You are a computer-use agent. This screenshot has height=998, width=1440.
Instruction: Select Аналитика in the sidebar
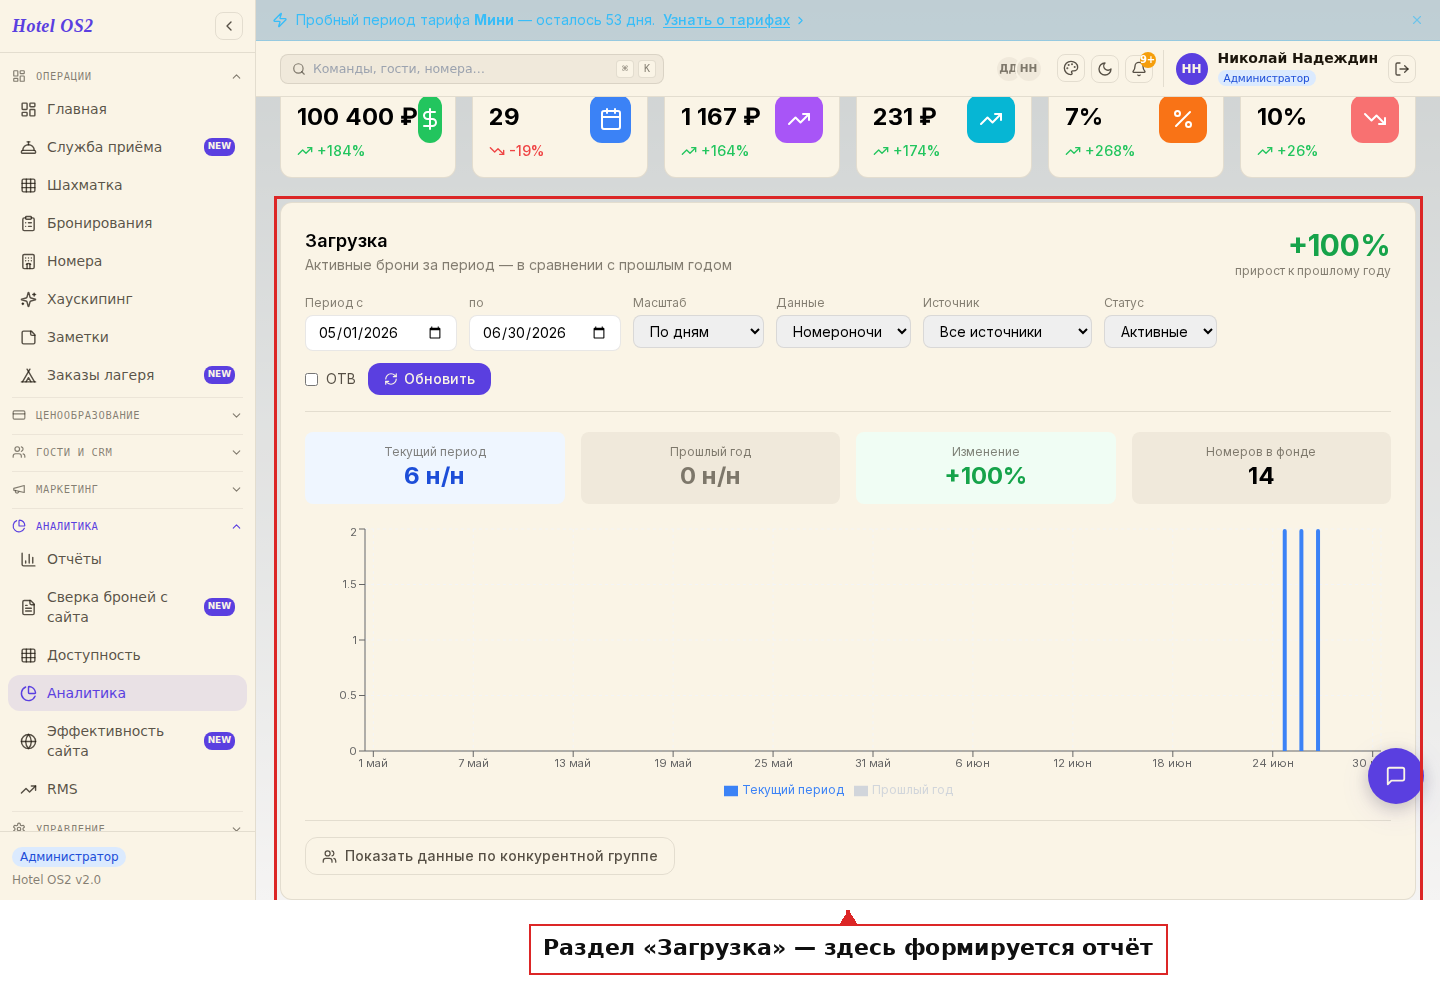127,693
